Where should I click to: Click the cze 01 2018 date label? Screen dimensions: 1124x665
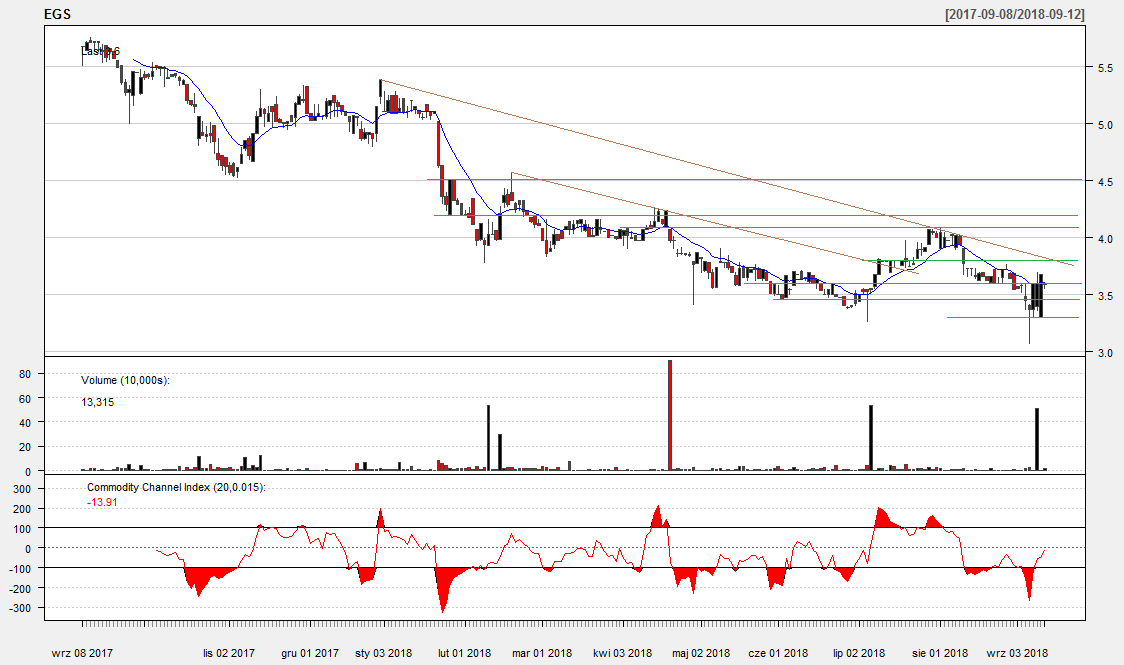click(x=778, y=653)
